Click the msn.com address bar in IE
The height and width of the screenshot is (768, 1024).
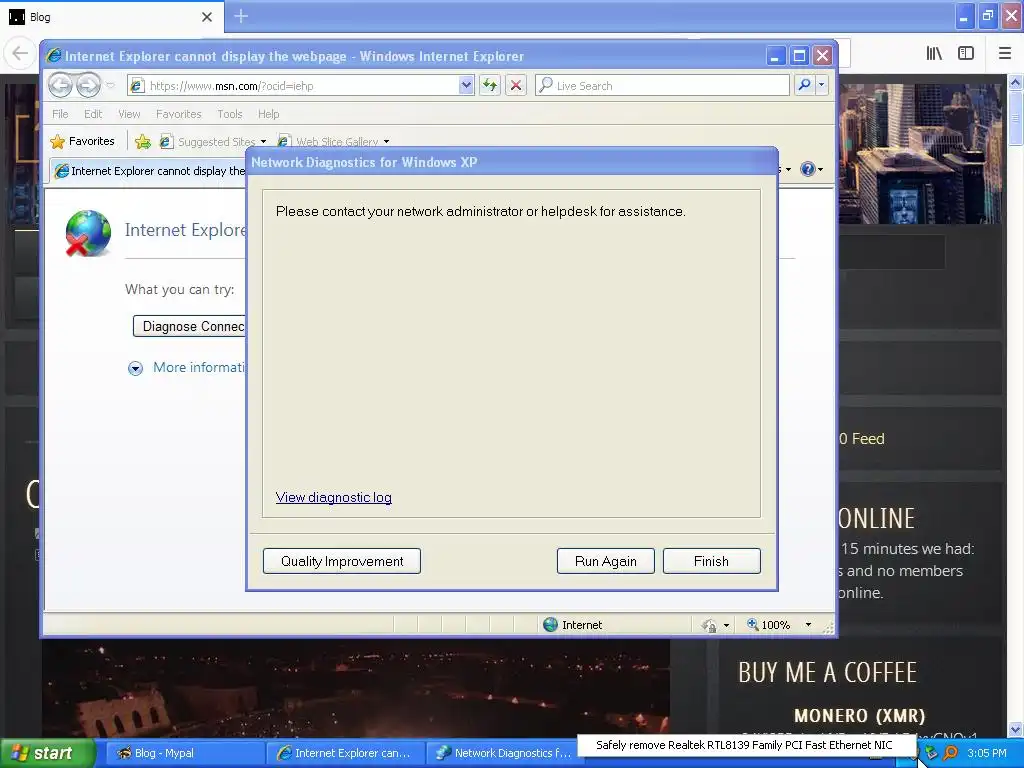pos(300,86)
